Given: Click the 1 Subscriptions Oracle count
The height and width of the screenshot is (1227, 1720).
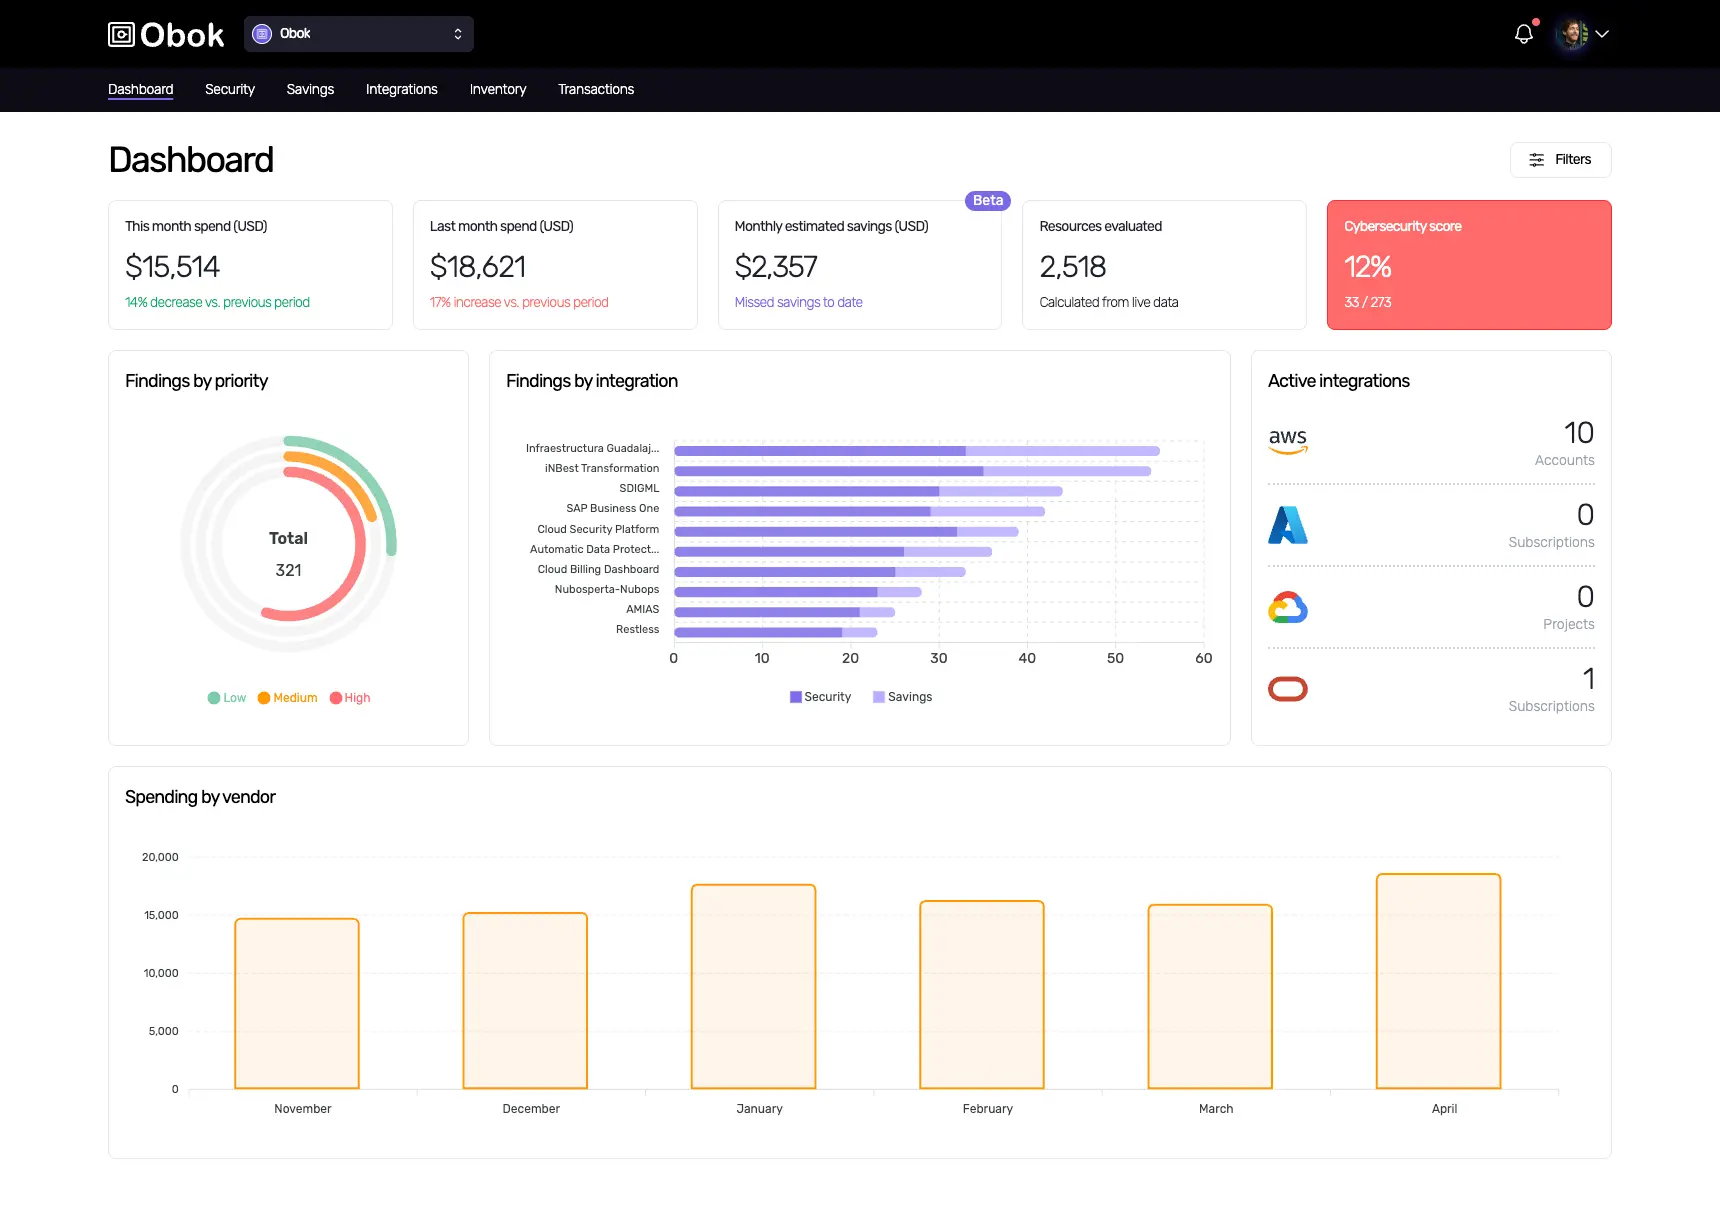Looking at the screenshot, I should pyautogui.click(x=1552, y=689).
